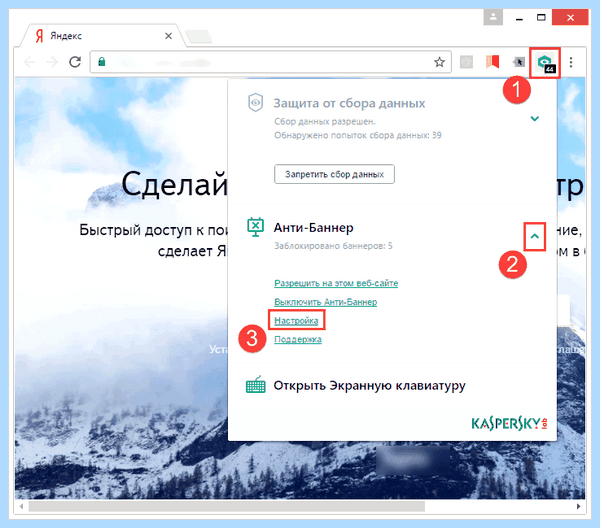
Task: Open the Kaspersky Protection extension icon
Action: 545,63
